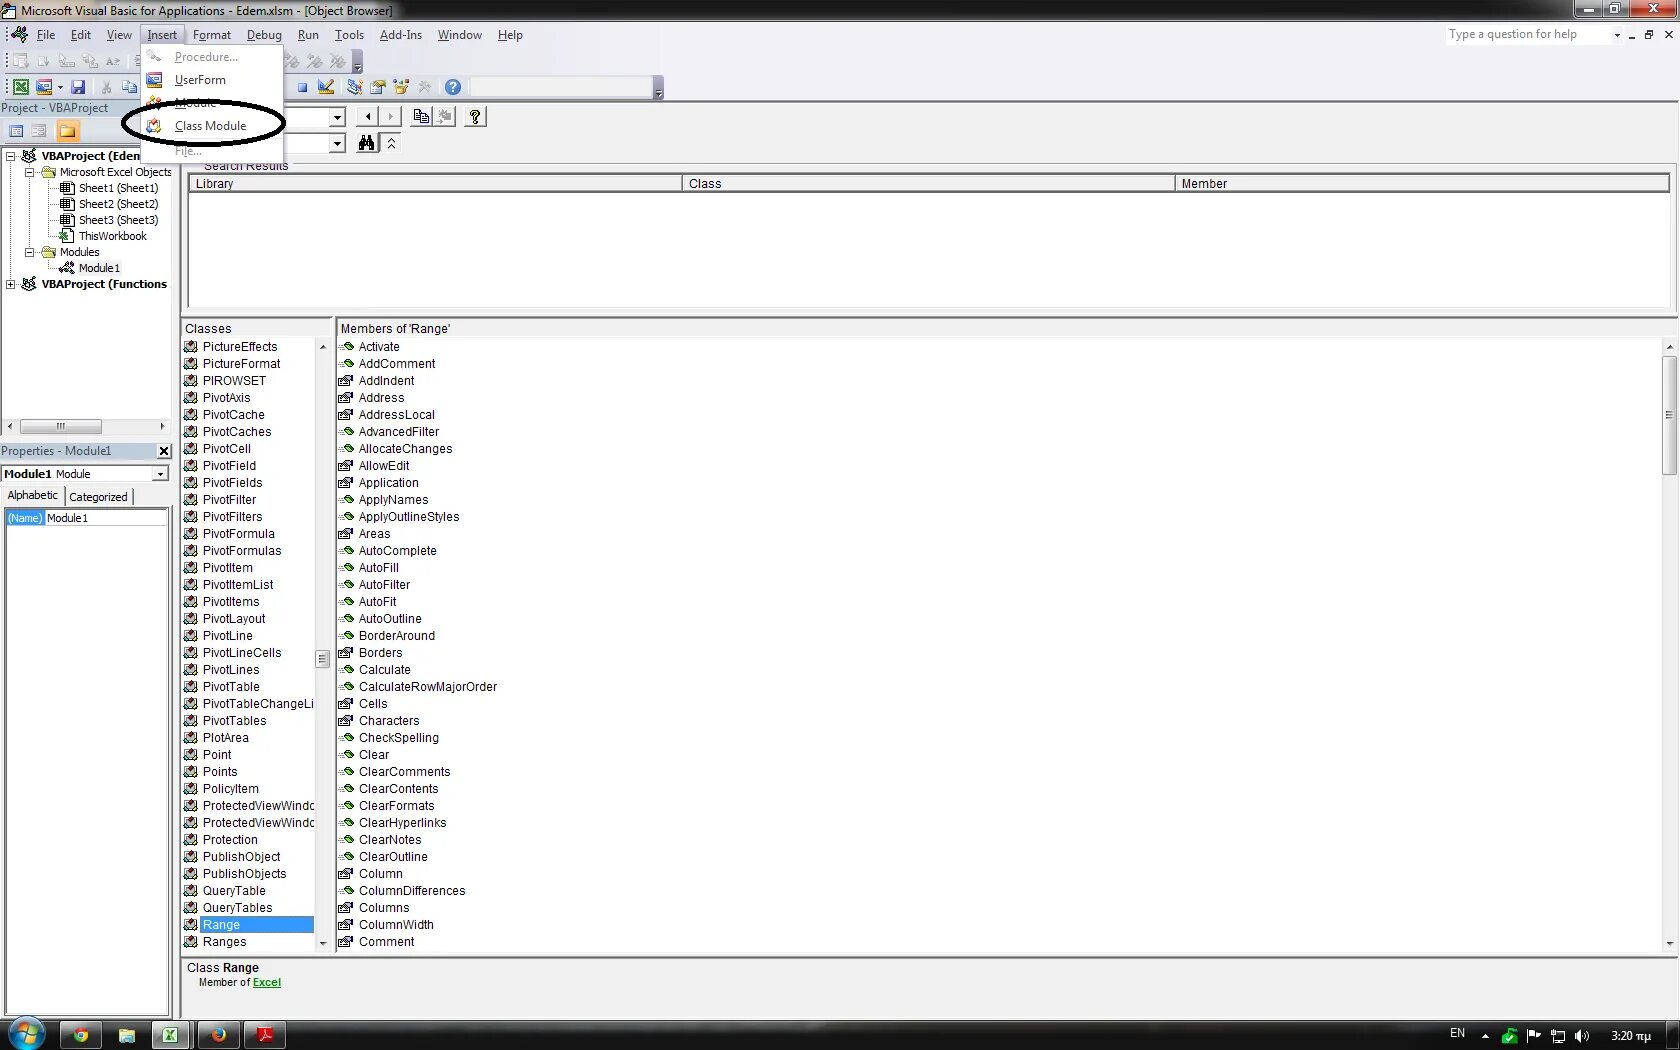Open the Project/Library dropdown arrow
The height and width of the screenshot is (1050, 1680).
click(337, 117)
